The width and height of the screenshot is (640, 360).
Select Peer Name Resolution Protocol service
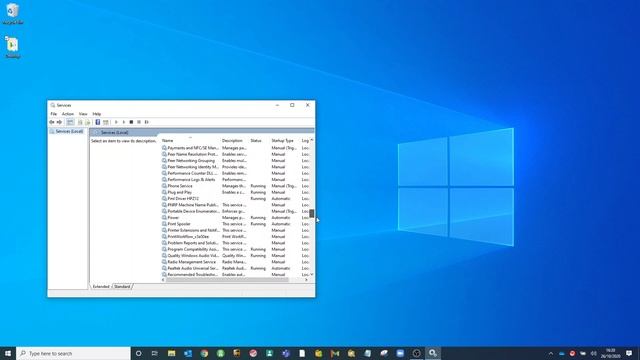click(236, 154)
